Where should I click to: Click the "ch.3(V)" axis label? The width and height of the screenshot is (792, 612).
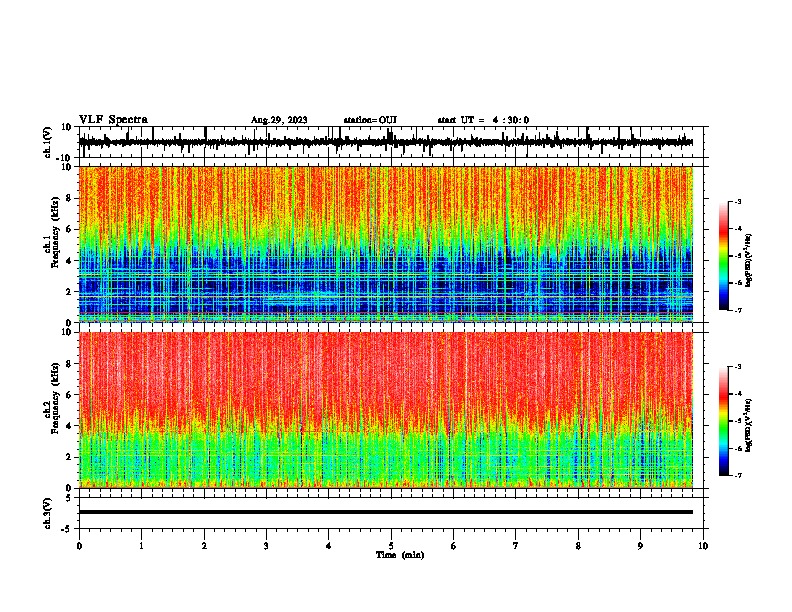click(48, 513)
